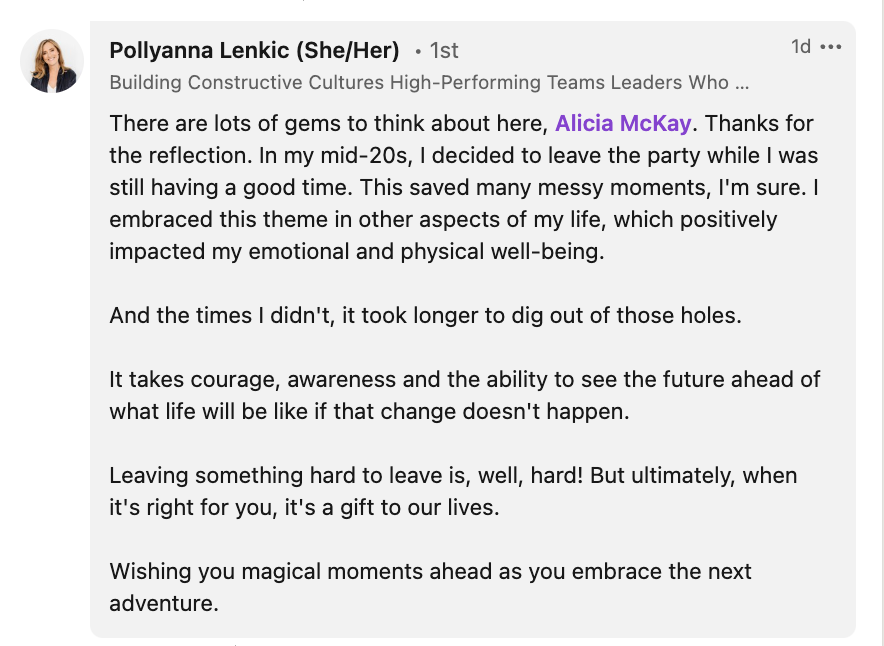The image size is (884, 646).
Task: Click Pollyanna Lenkic's profile photo
Action: pos(52,61)
